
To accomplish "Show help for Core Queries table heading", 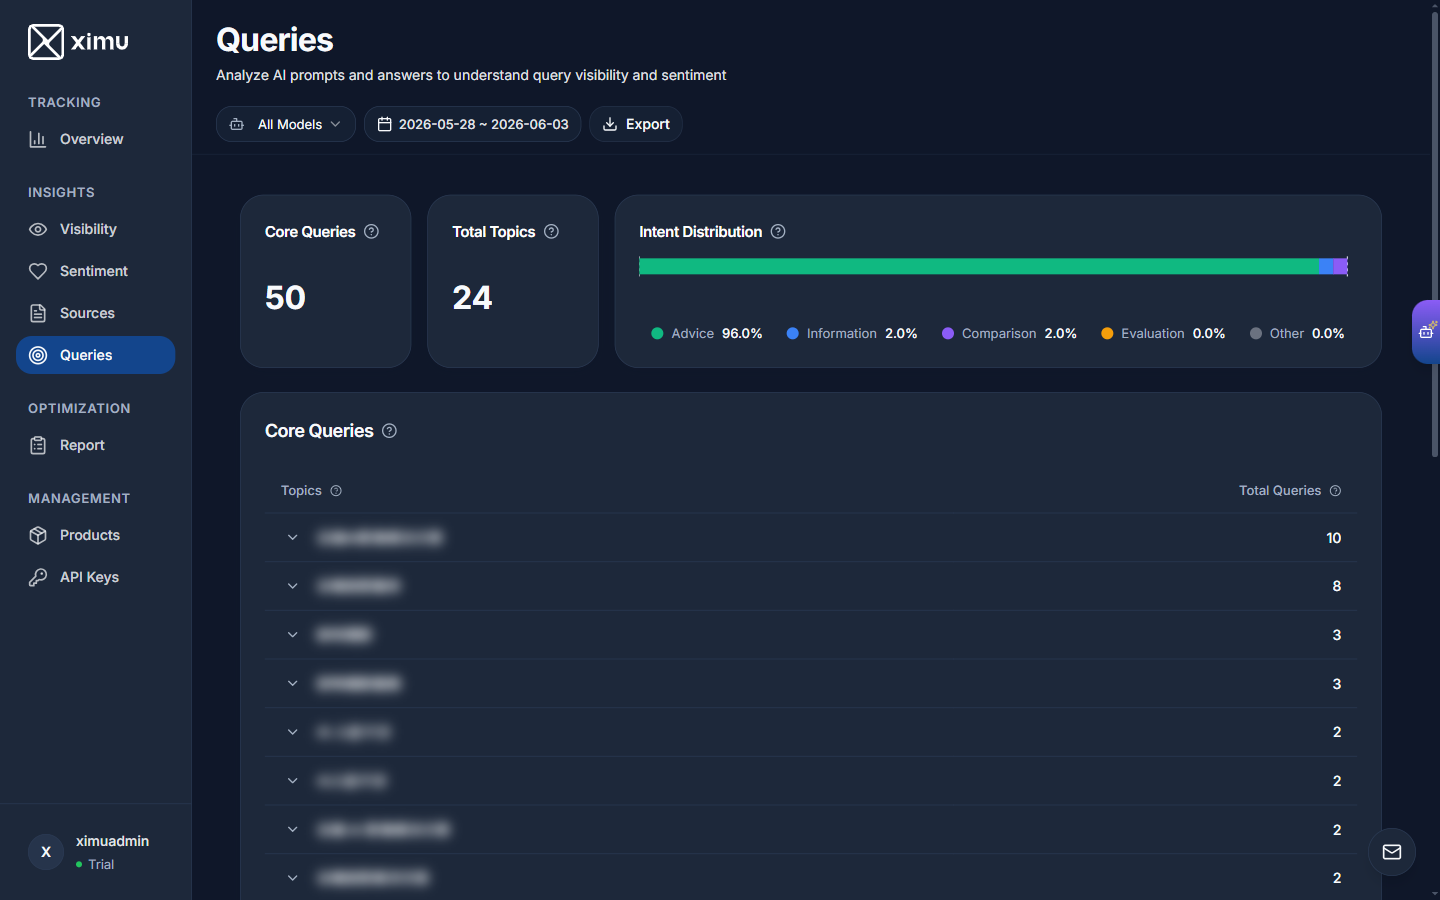I will pyautogui.click(x=390, y=430).
